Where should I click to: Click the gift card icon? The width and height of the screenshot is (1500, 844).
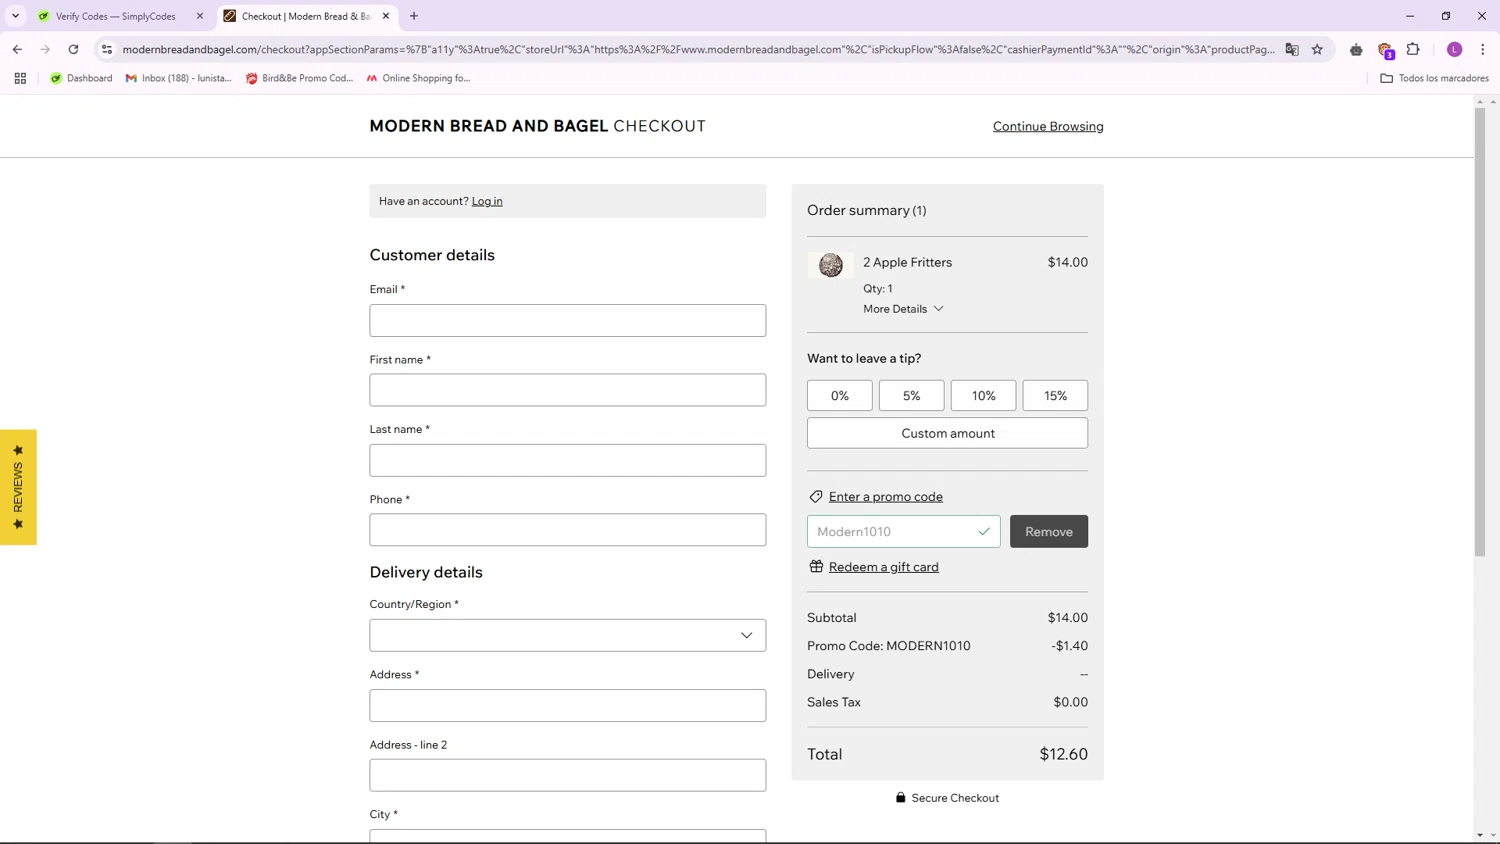[816, 567]
